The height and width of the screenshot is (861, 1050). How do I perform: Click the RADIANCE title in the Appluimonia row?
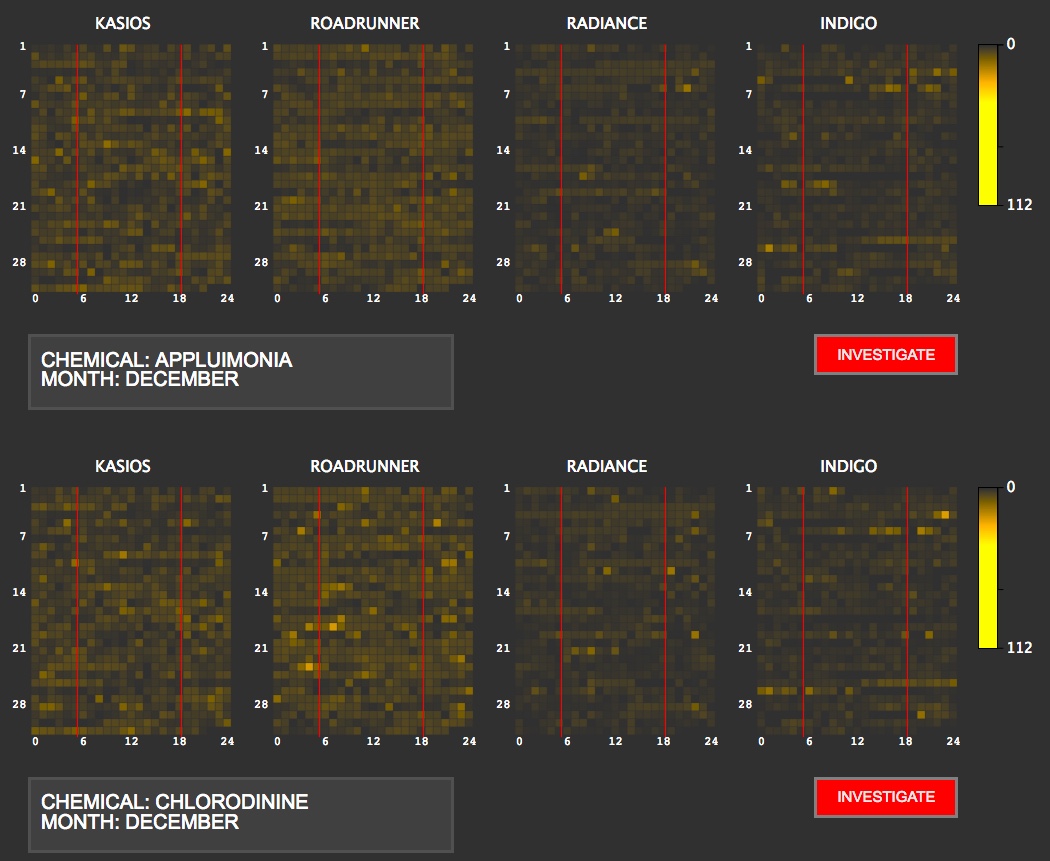[x=607, y=23]
